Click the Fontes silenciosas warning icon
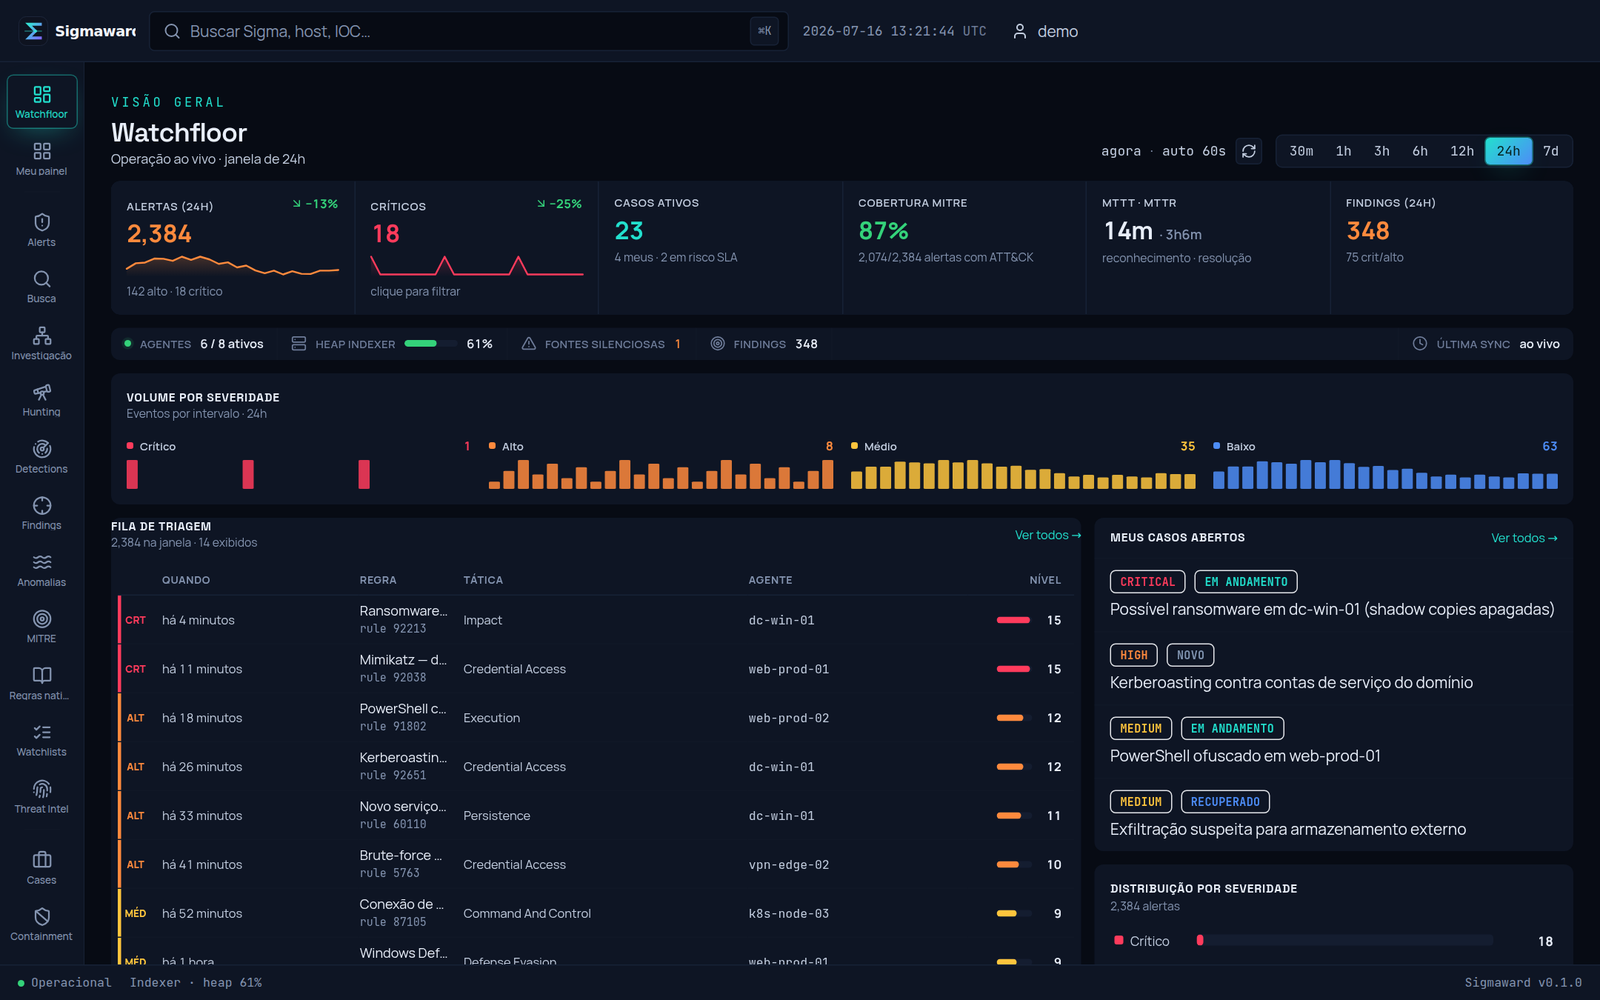Viewport: 1600px width, 1000px height. coord(529,344)
